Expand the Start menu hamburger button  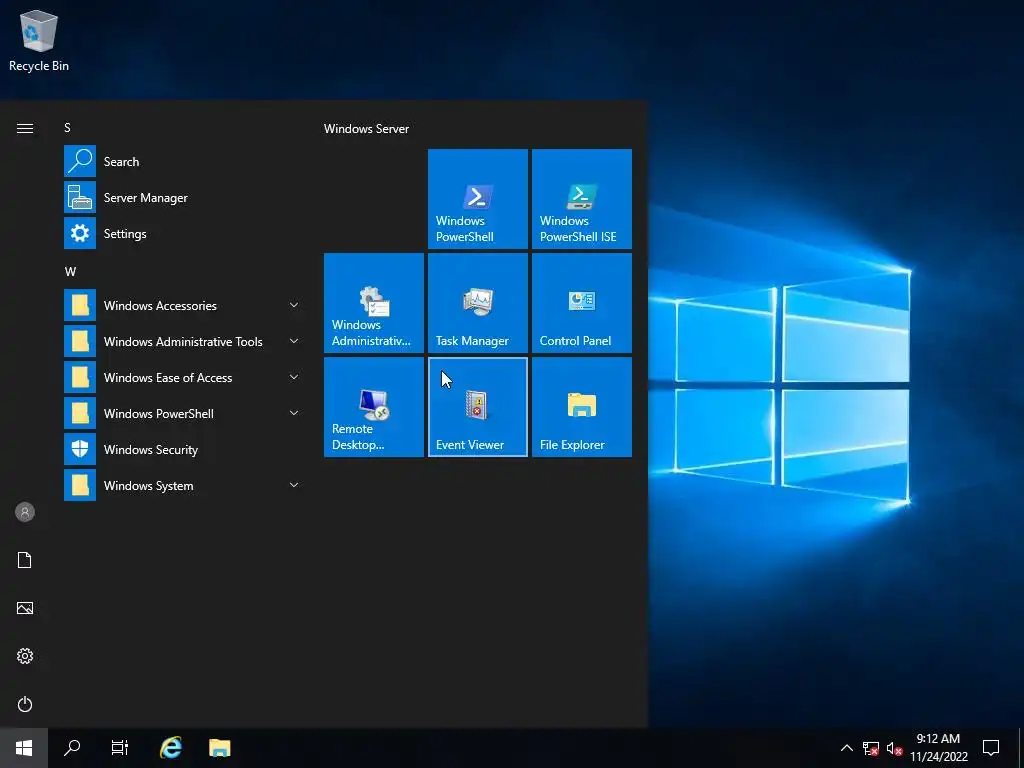25,128
